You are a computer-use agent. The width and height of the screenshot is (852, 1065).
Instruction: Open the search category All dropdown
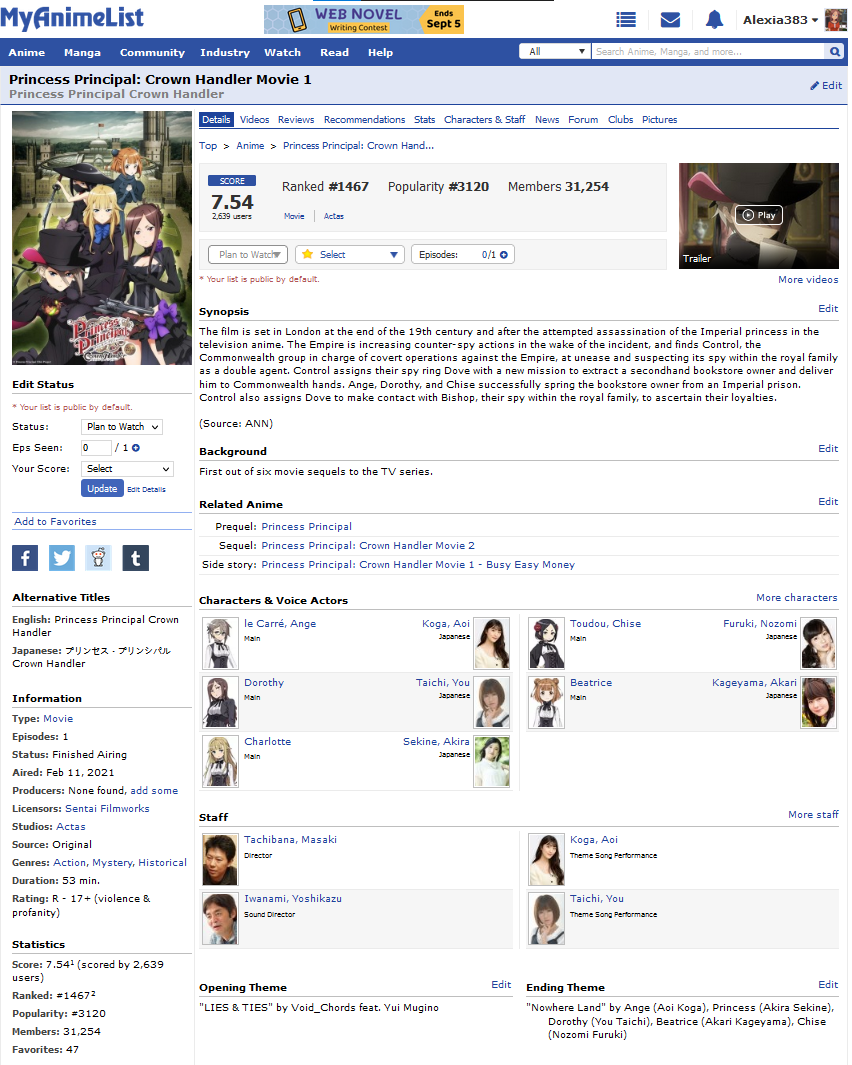555,52
